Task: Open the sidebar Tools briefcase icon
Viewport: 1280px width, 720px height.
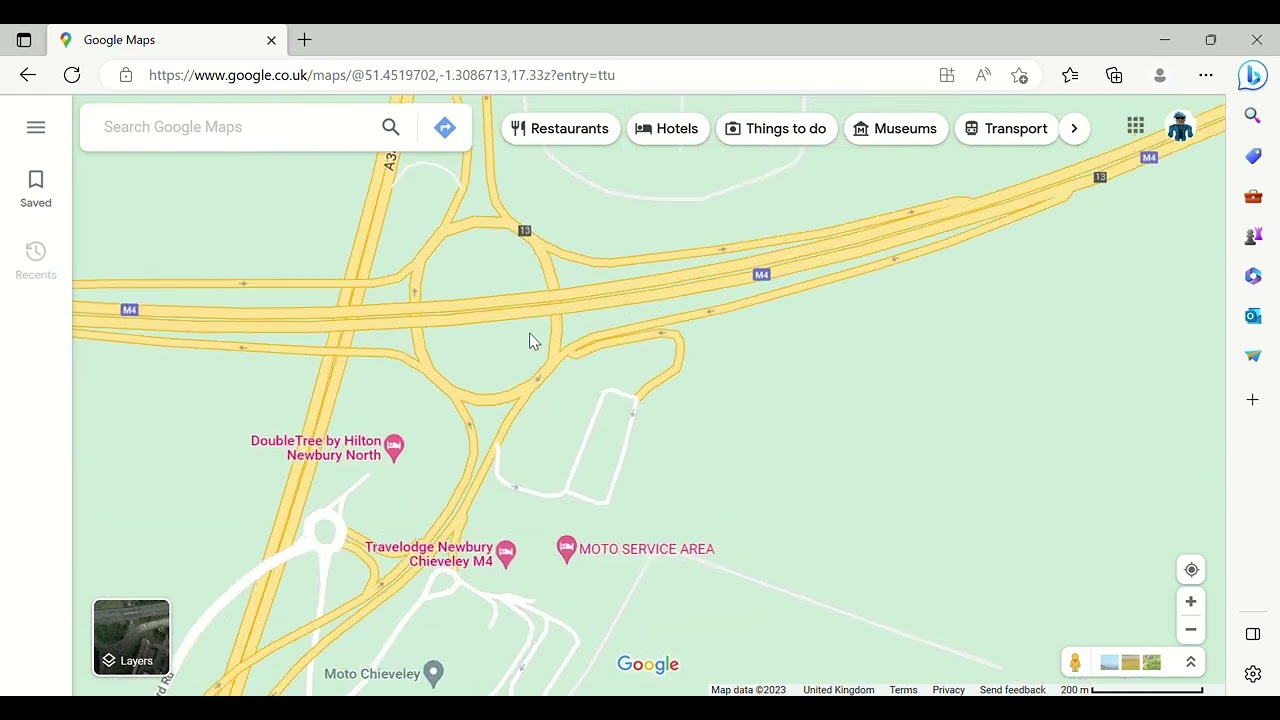Action: coord(1253,196)
